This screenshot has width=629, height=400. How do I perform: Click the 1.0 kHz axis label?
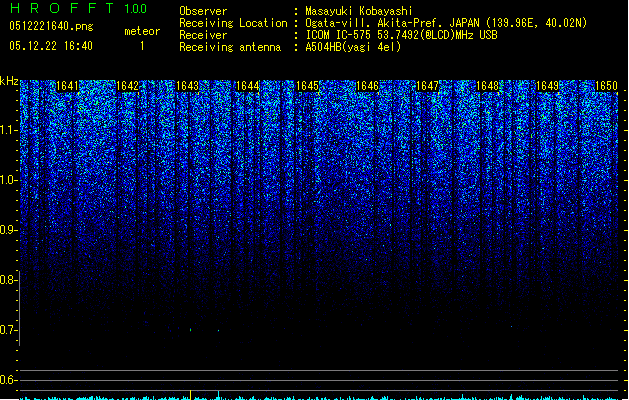point(8,180)
